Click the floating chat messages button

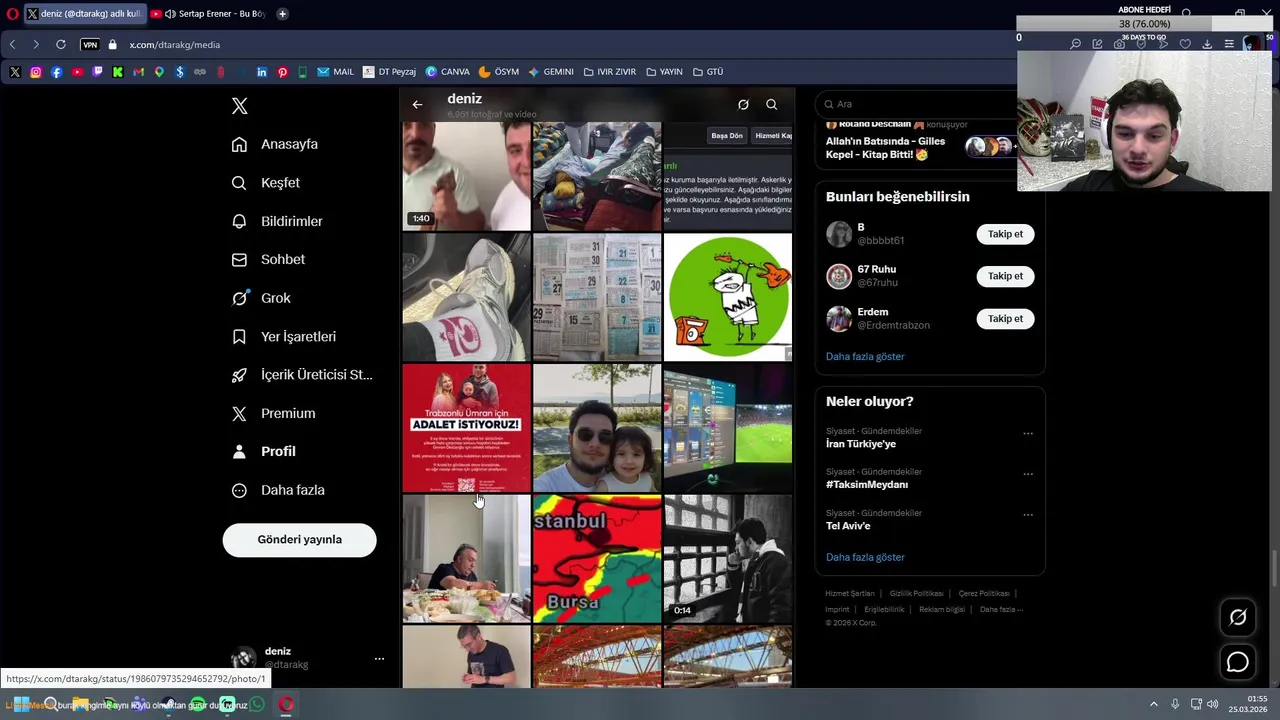click(x=1238, y=662)
